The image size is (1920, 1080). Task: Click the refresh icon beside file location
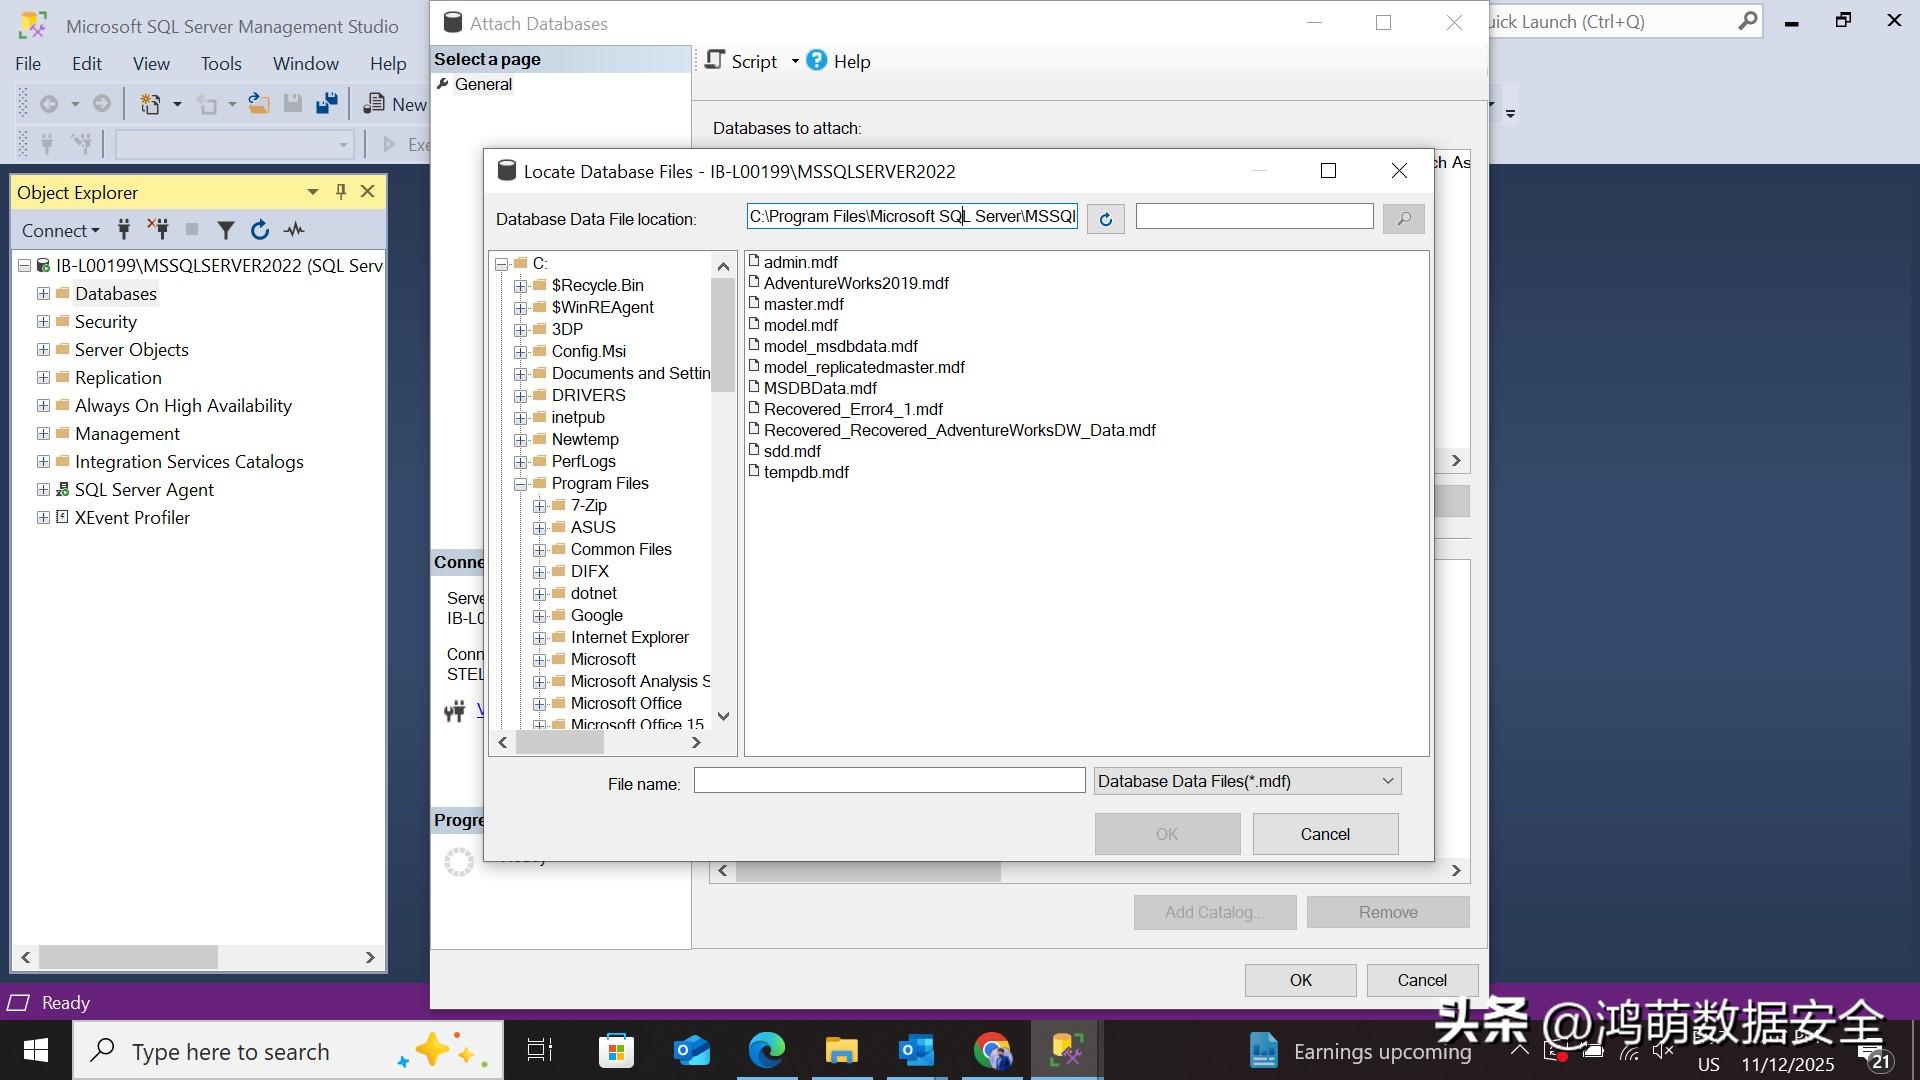pyautogui.click(x=1105, y=219)
